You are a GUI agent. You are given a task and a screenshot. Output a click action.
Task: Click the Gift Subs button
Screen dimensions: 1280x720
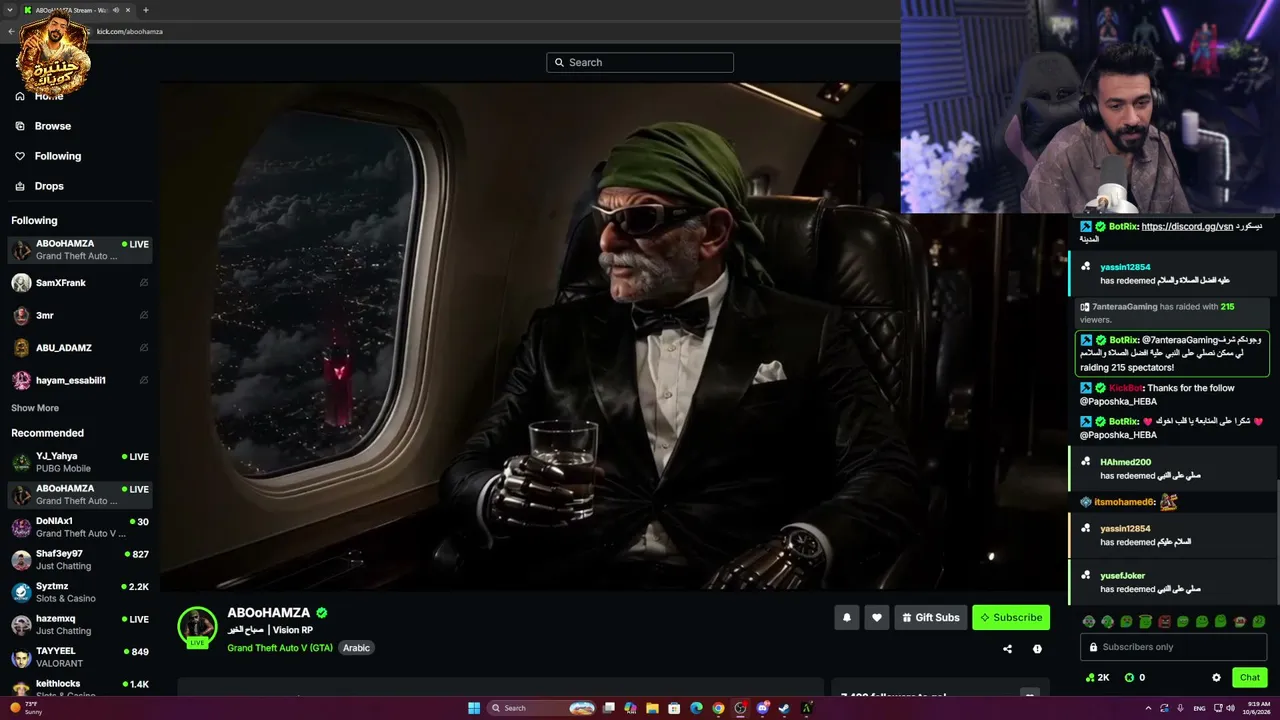[931, 617]
